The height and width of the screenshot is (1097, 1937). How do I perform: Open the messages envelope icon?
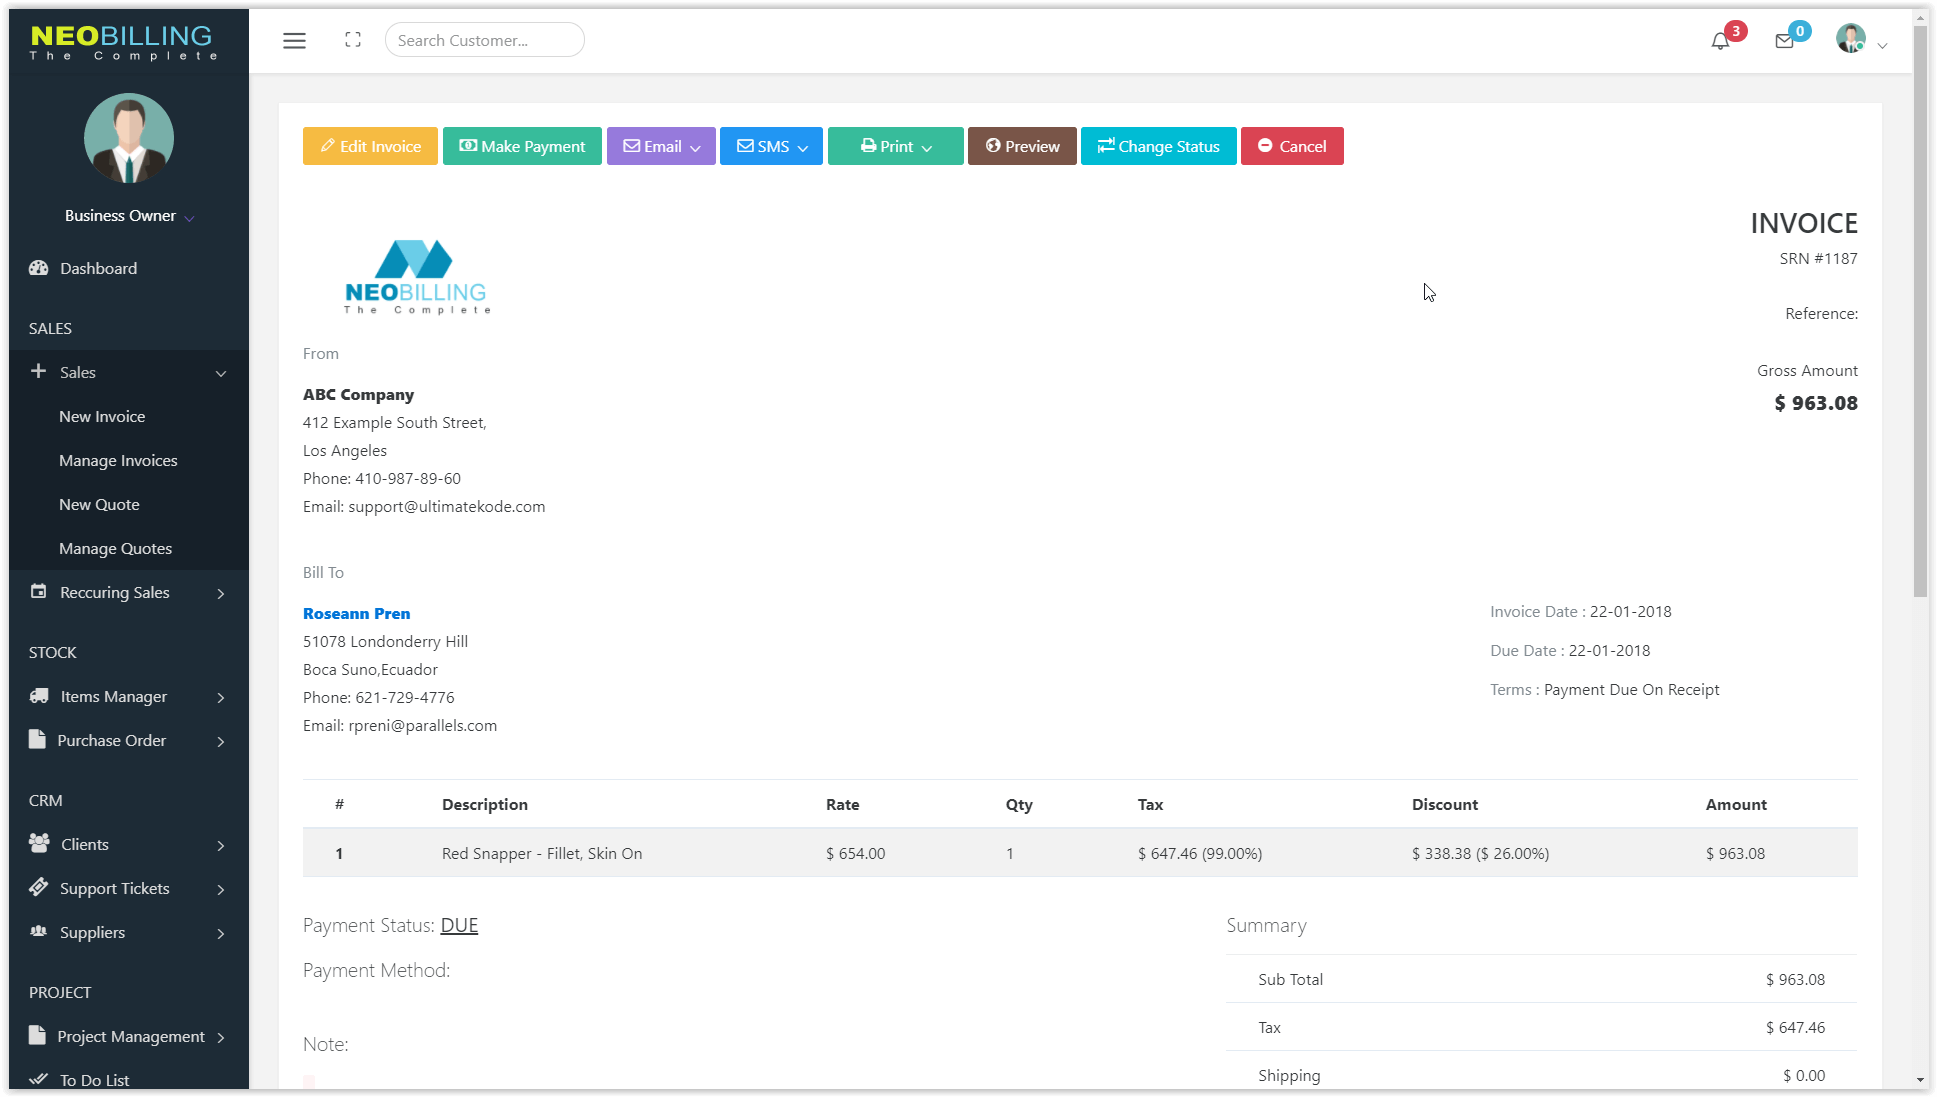(1784, 41)
